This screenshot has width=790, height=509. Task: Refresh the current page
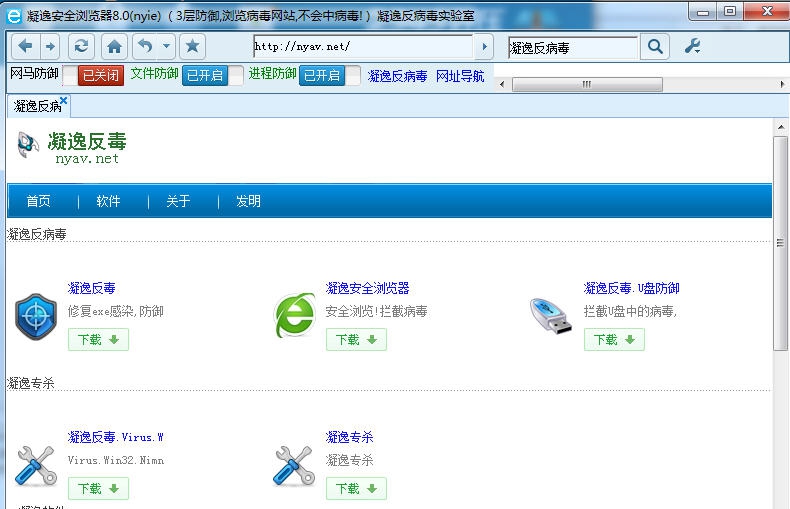(81, 47)
